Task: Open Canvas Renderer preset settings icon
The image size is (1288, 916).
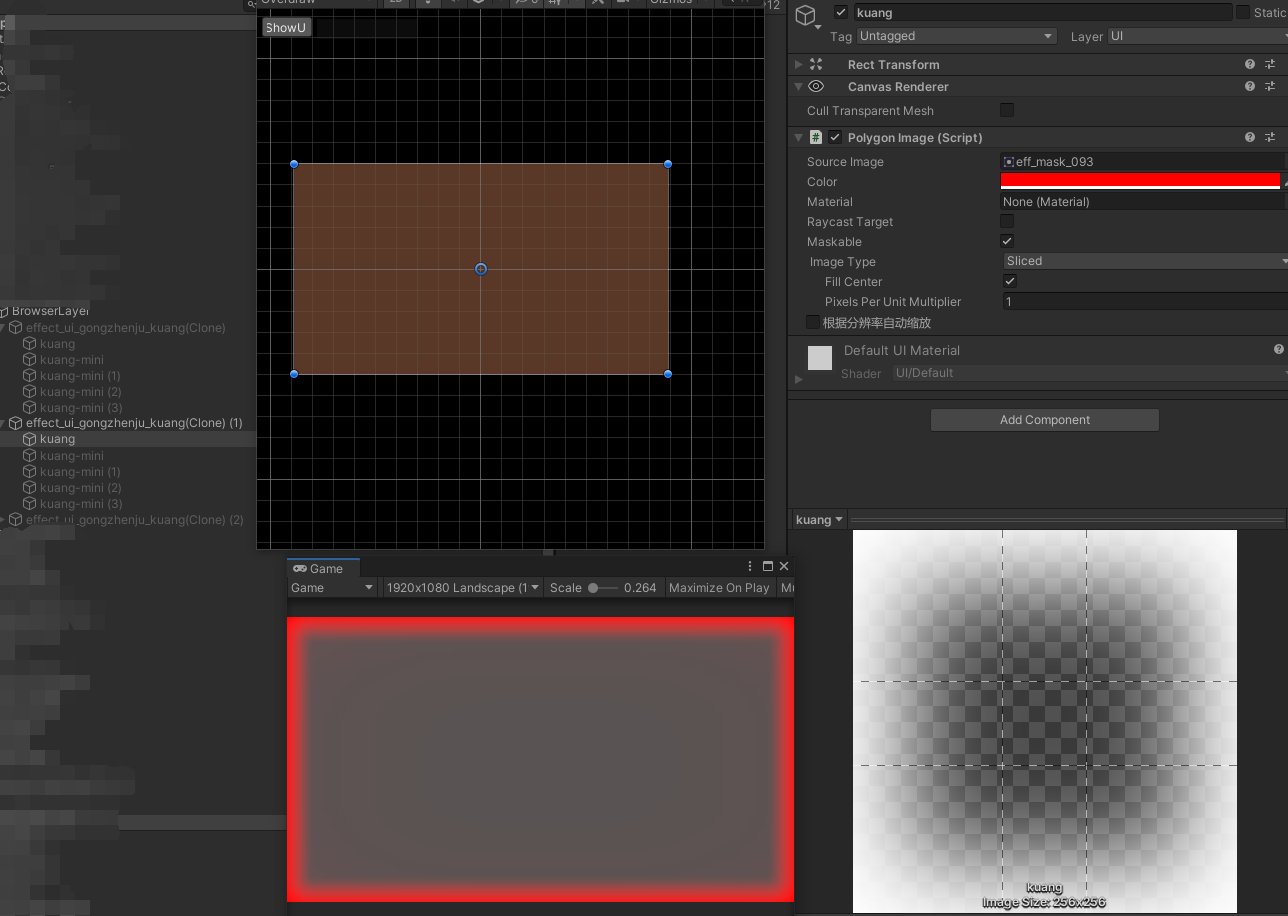Action: pyautogui.click(x=1270, y=87)
